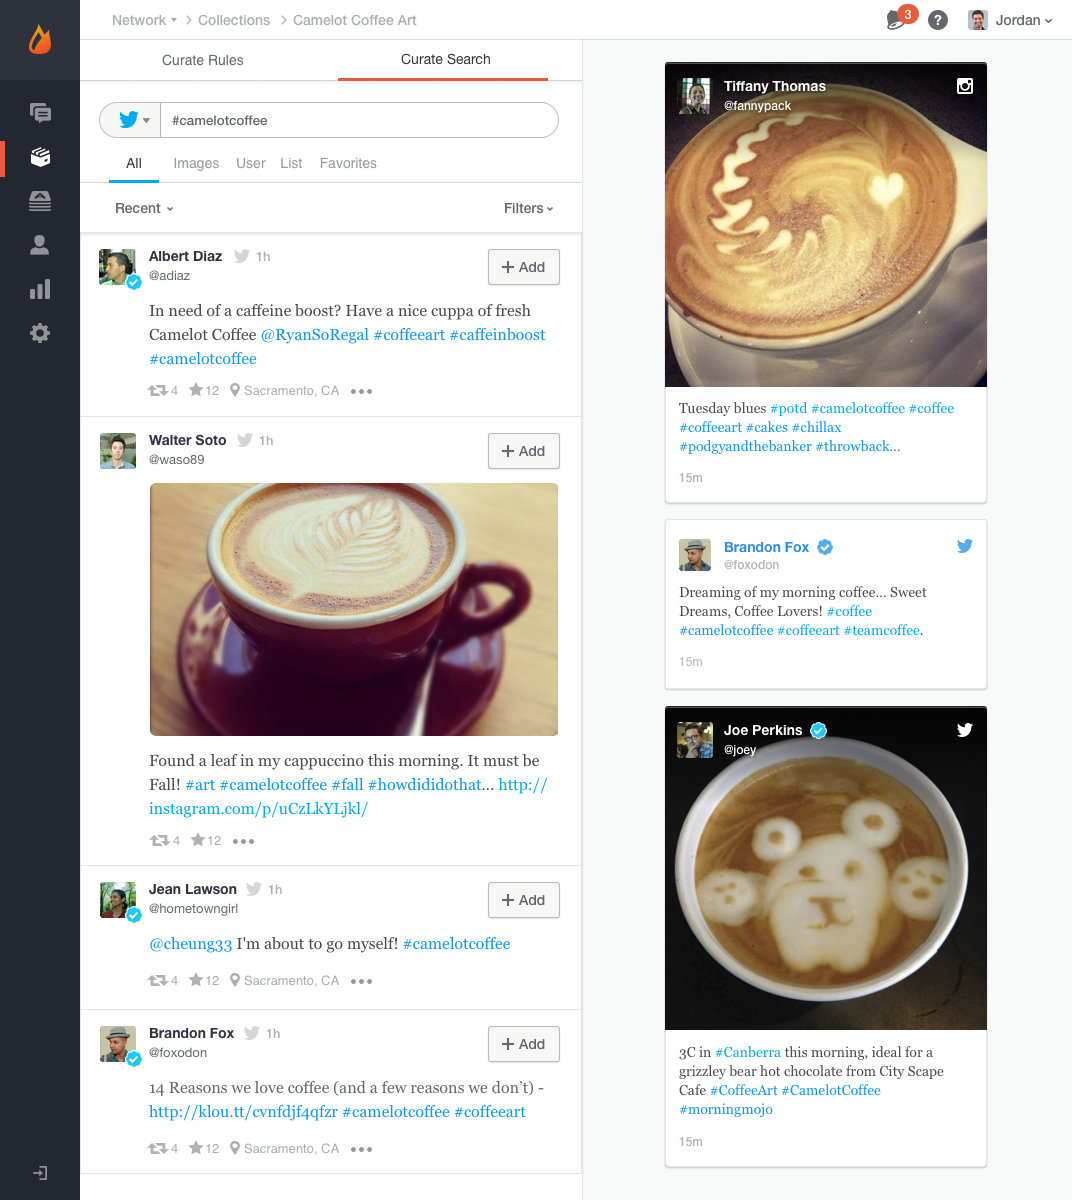Open more options on Walter Soto's tweet
The image size is (1072, 1200).
click(x=244, y=841)
